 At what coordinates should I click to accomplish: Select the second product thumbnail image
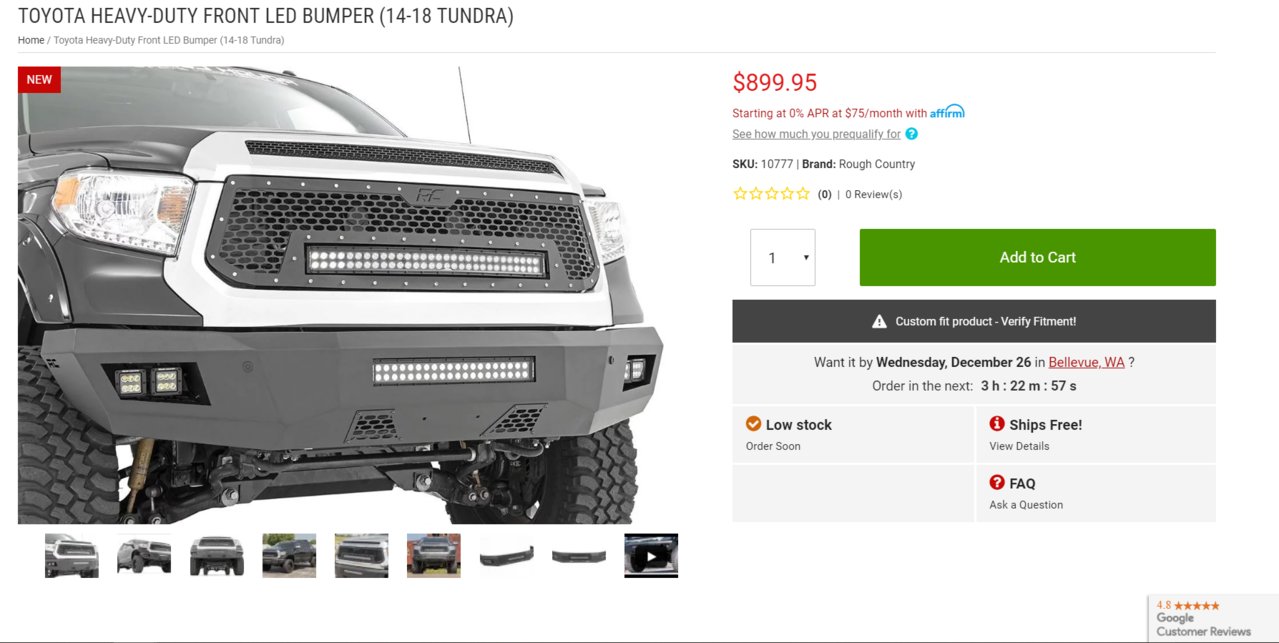point(144,556)
